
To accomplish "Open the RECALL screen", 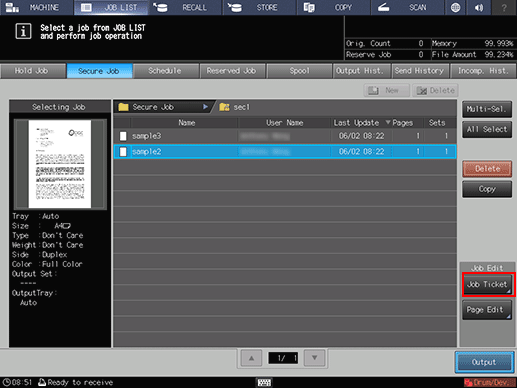I will 185,7.
